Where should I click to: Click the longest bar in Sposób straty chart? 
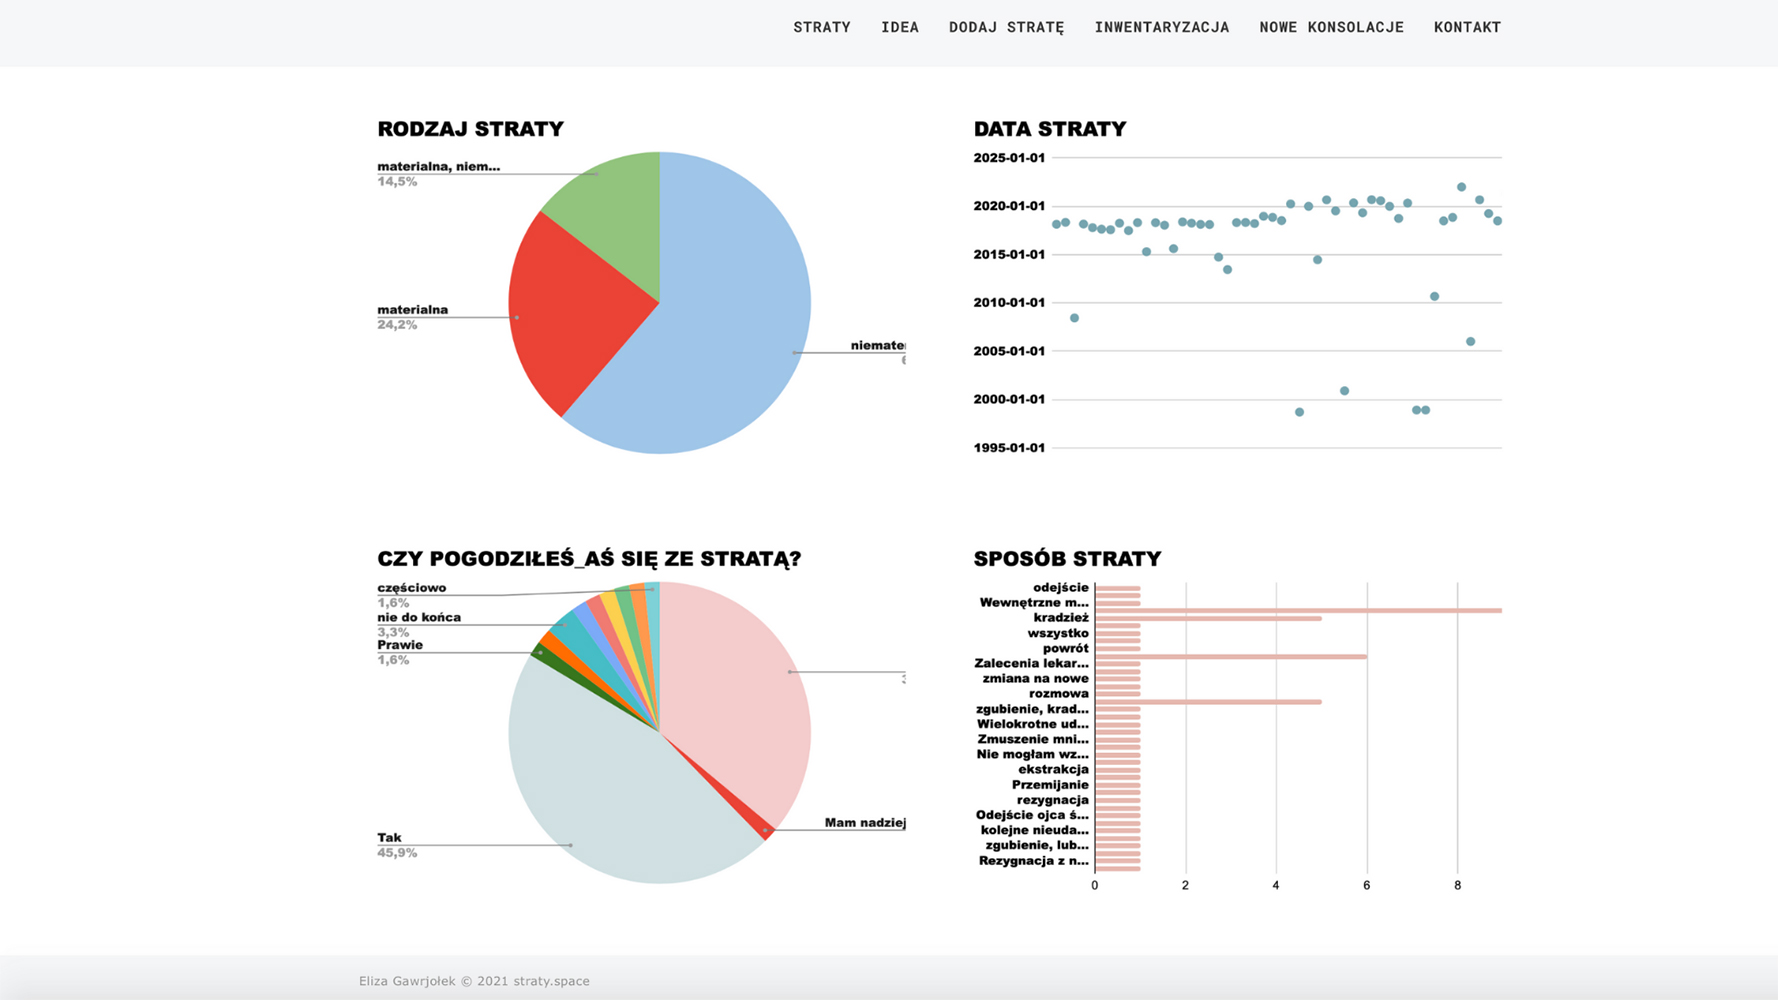tap(1300, 610)
